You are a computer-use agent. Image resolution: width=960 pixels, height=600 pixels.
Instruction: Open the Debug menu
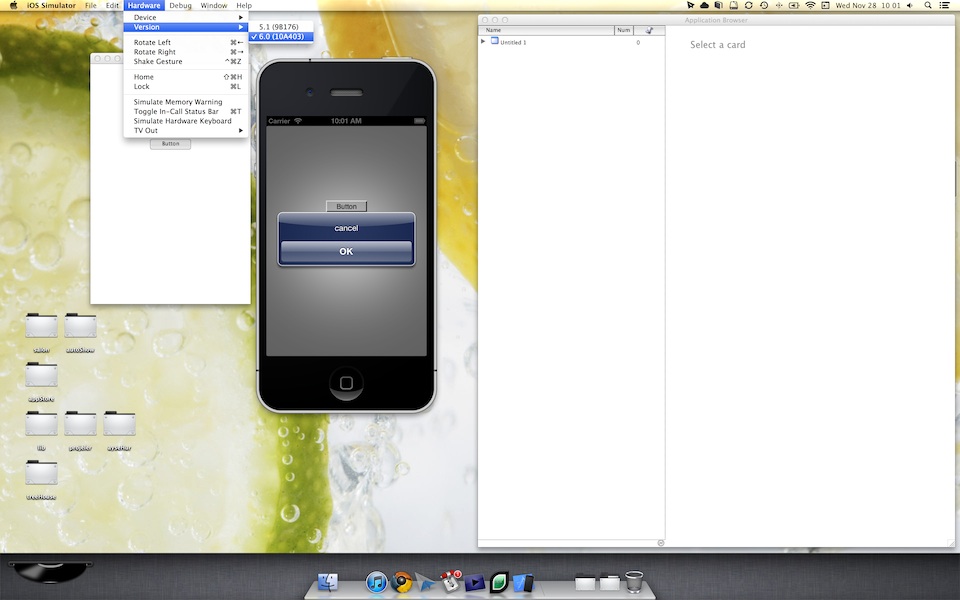(180, 6)
